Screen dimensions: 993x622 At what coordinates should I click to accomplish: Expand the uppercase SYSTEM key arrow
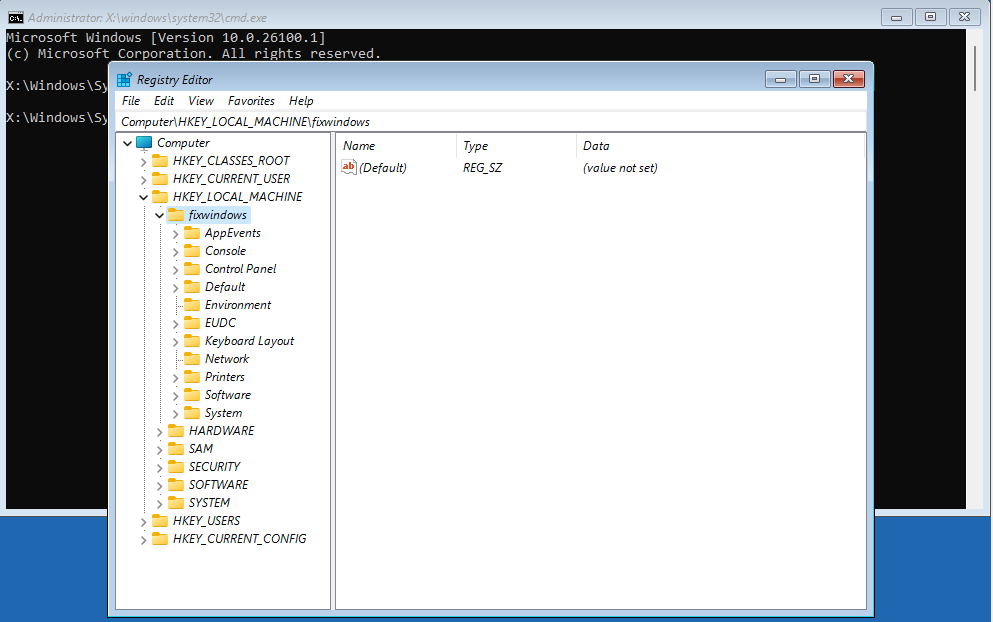click(160, 504)
